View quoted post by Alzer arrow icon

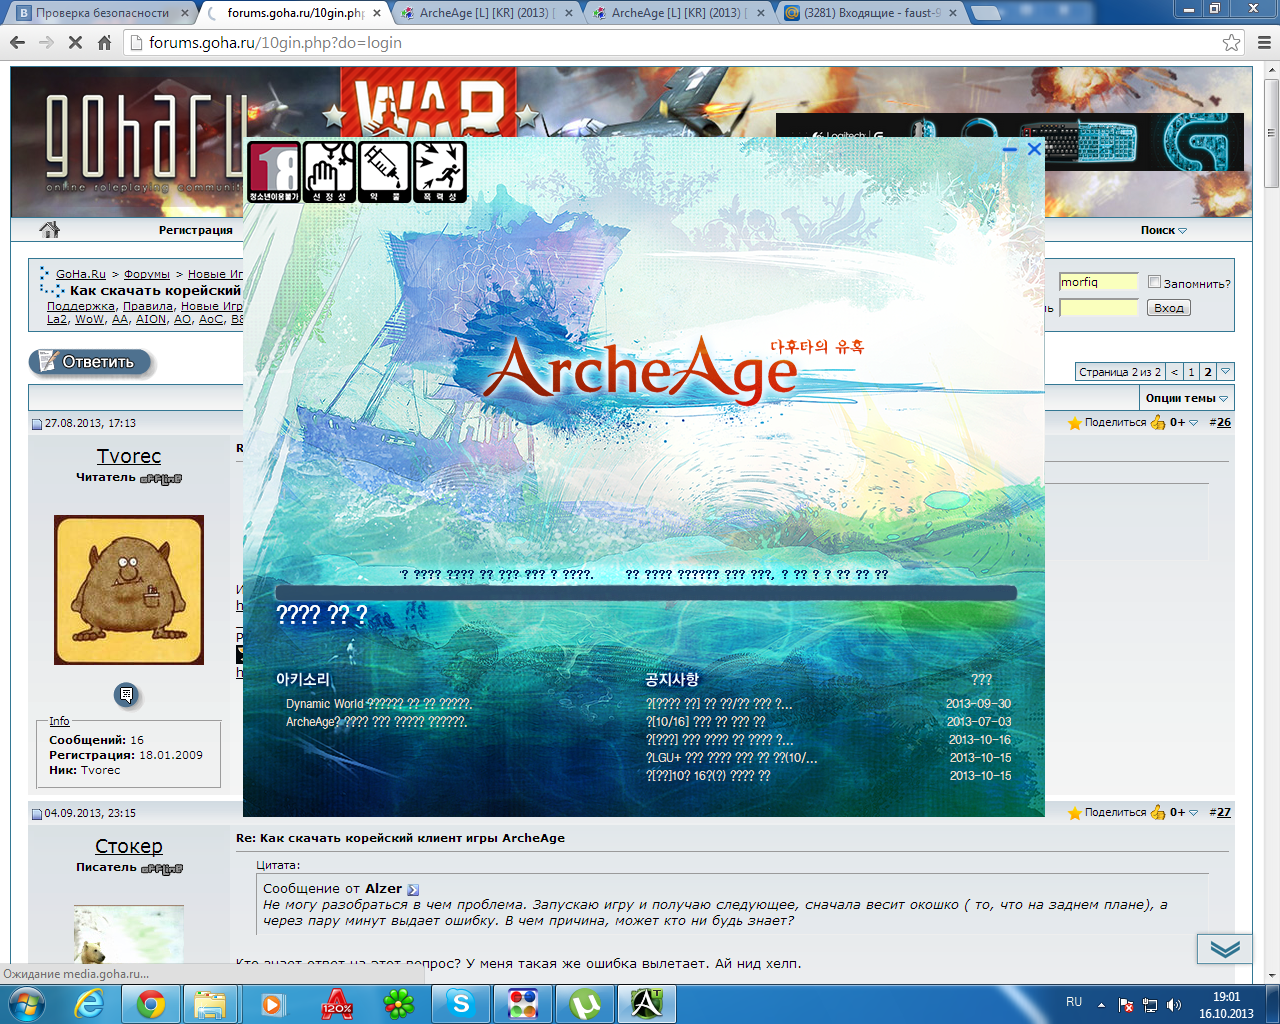pyautogui.click(x=413, y=889)
